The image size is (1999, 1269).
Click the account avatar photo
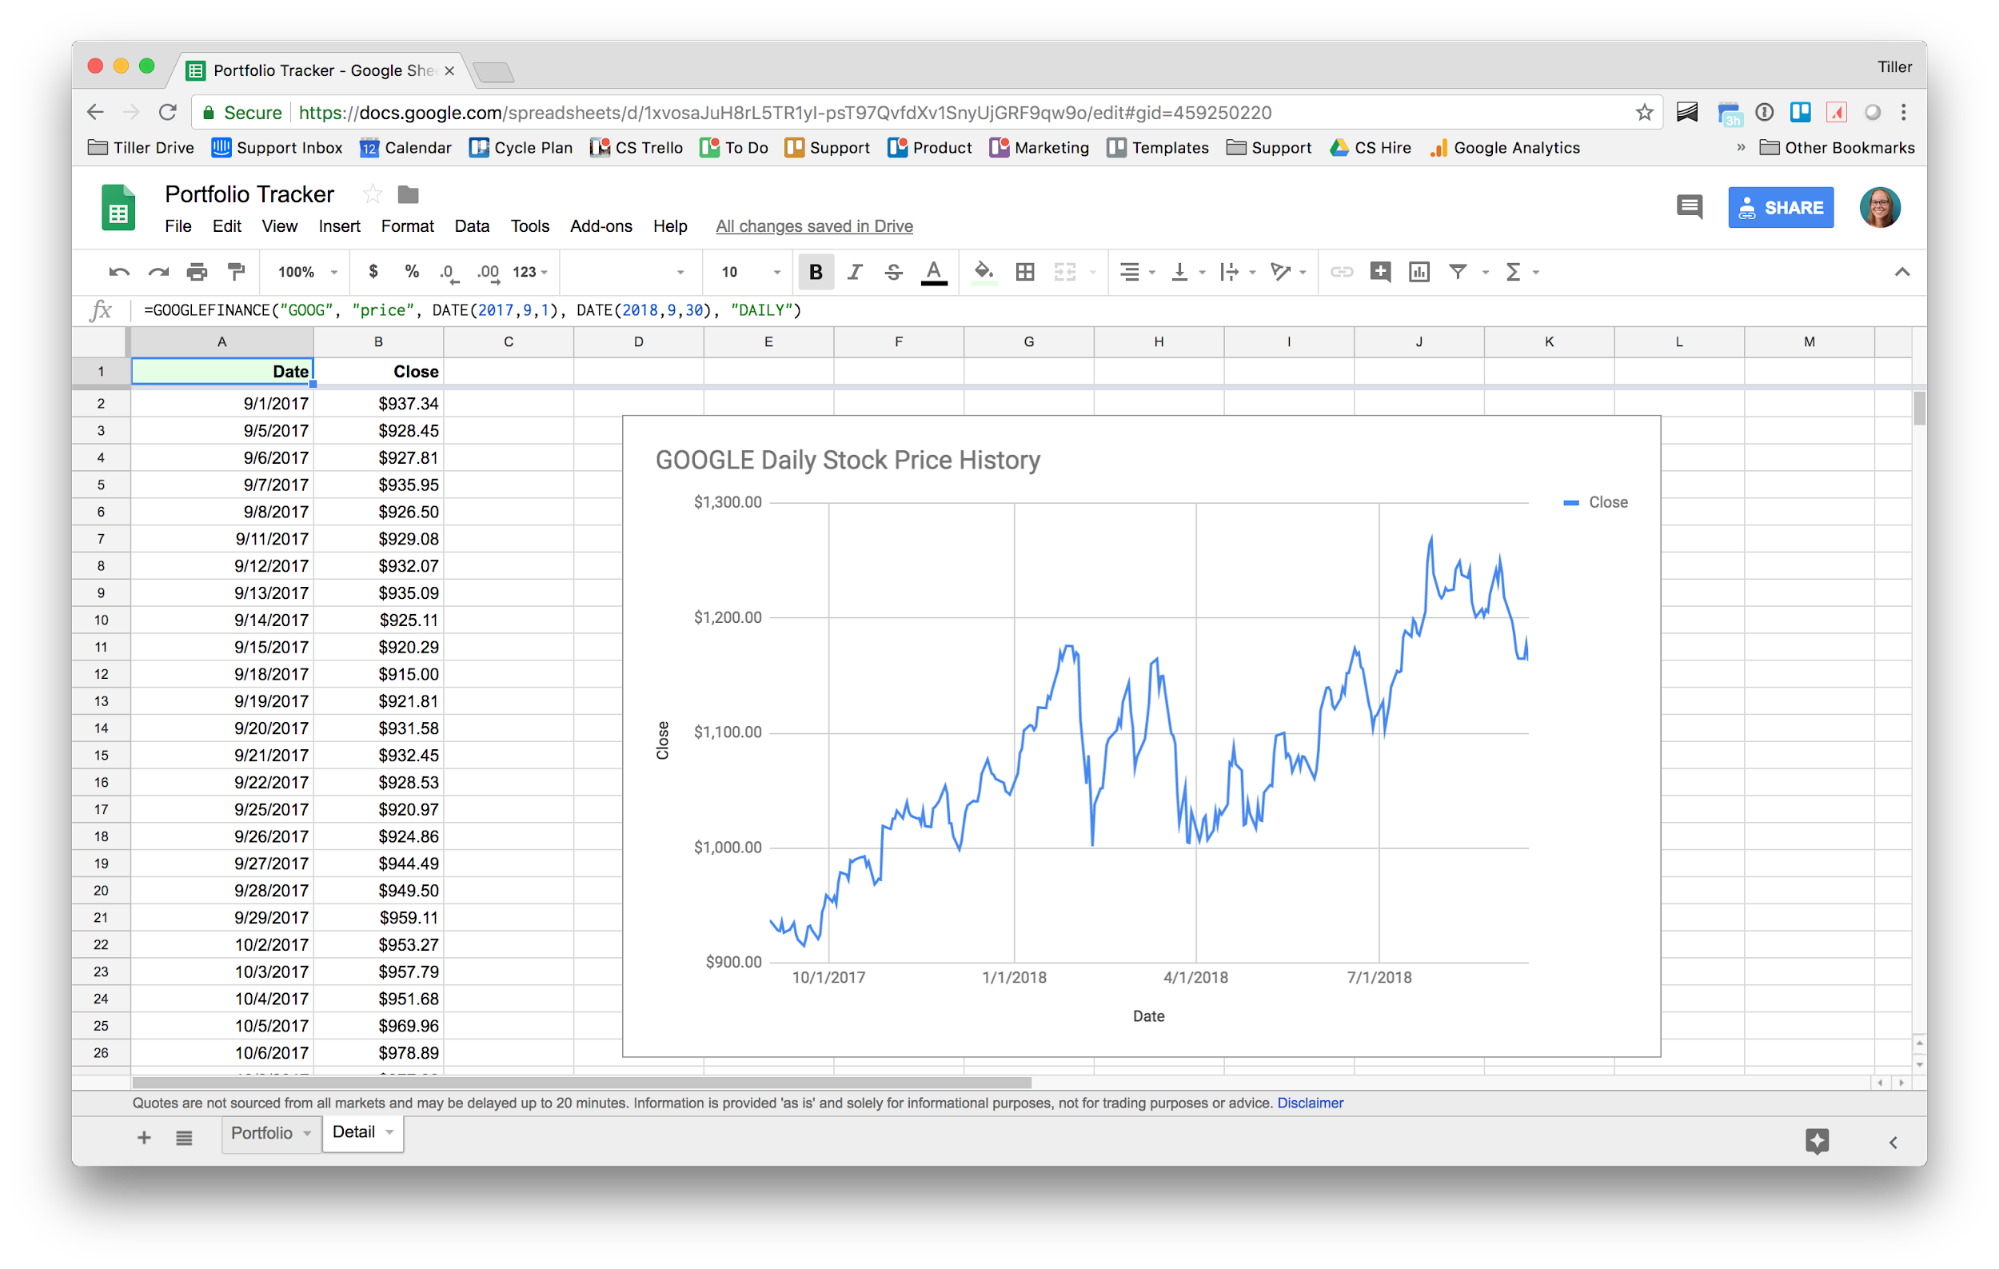(1879, 207)
